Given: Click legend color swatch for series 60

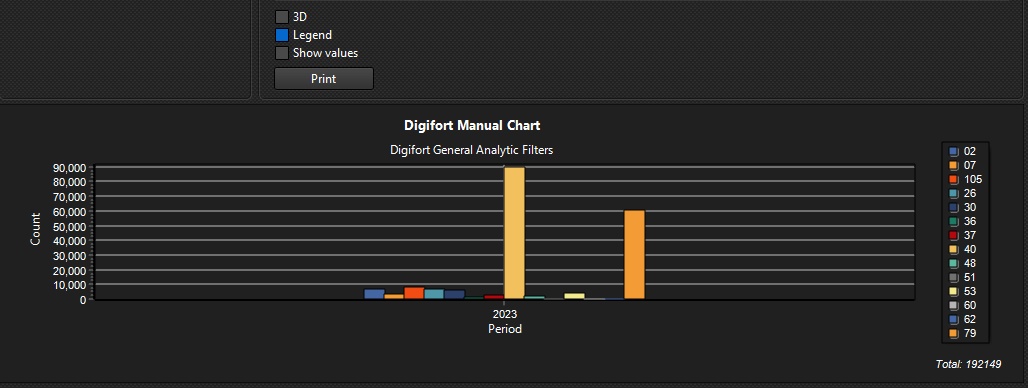Looking at the screenshot, I should click(x=954, y=306).
